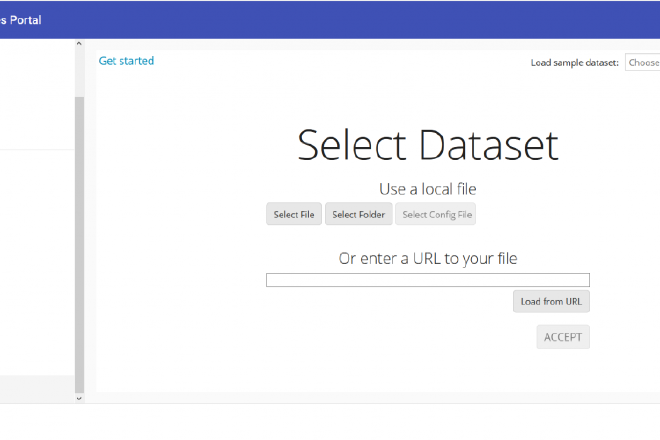Click the Select Dataset heading
This screenshot has width=660, height=440.
tap(427, 145)
